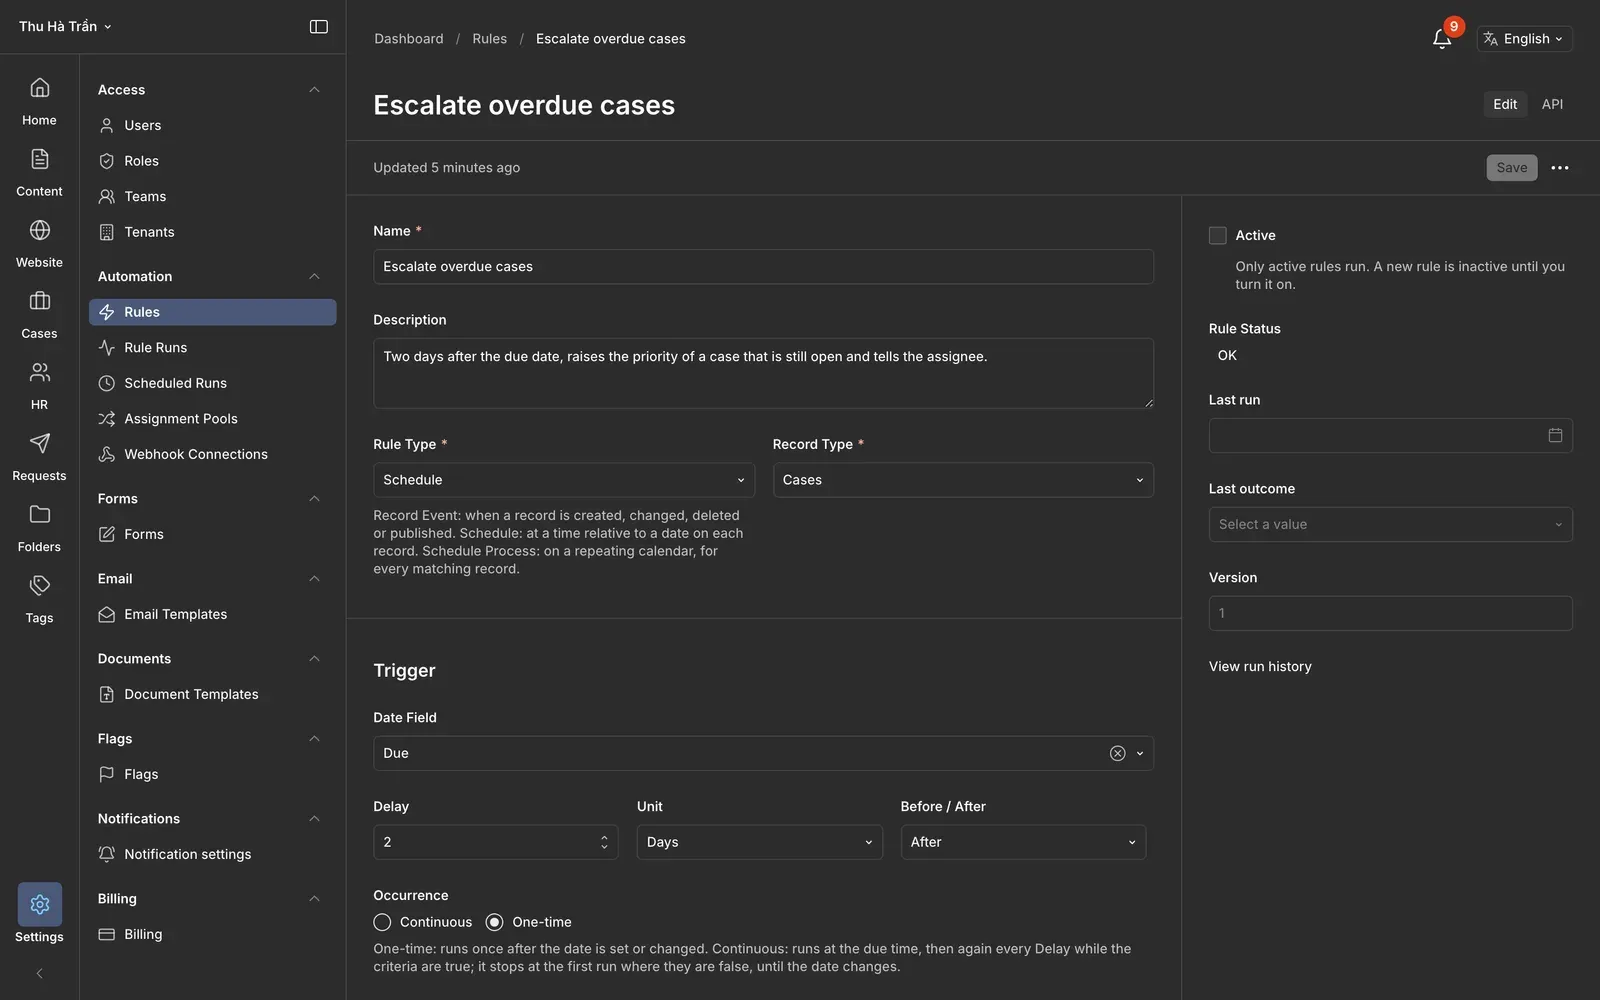Collapse the left navigation with arrow
The image size is (1600, 1000).
click(39, 973)
